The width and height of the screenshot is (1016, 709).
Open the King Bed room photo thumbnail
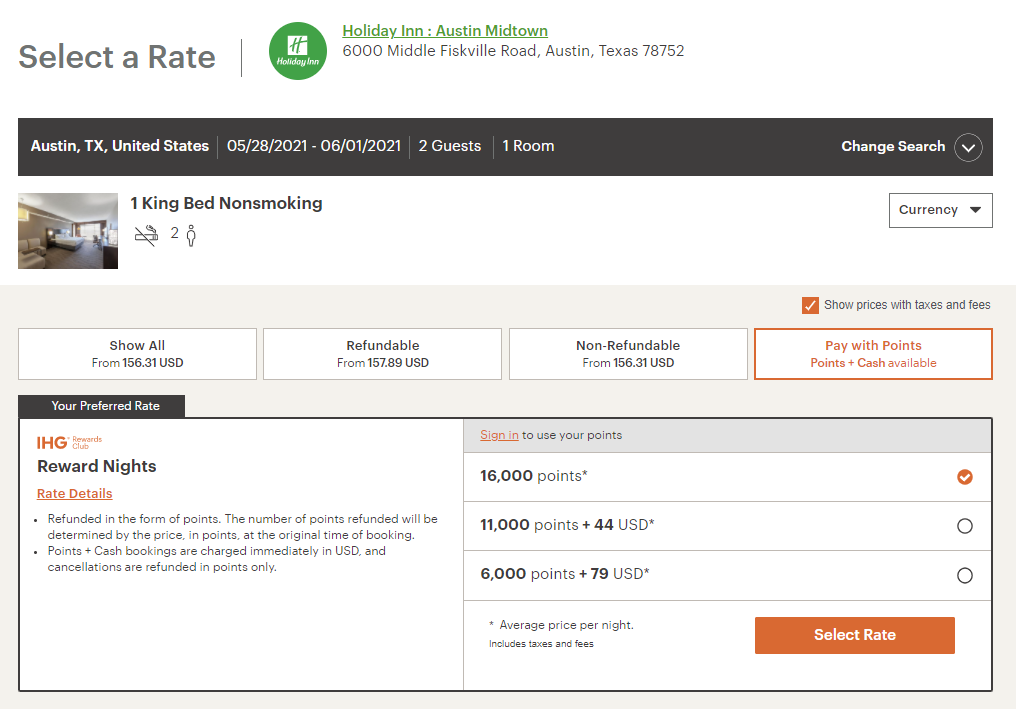(68, 231)
